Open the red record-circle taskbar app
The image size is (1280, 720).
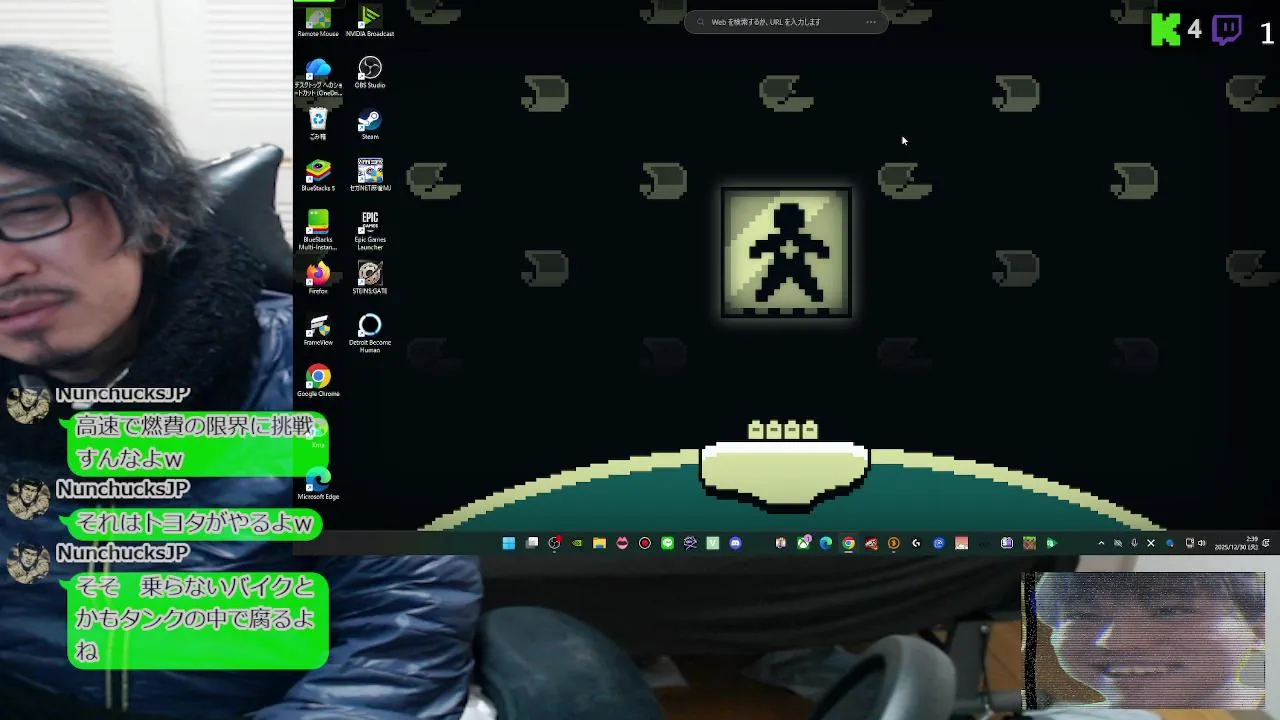(x=645, y=543)
